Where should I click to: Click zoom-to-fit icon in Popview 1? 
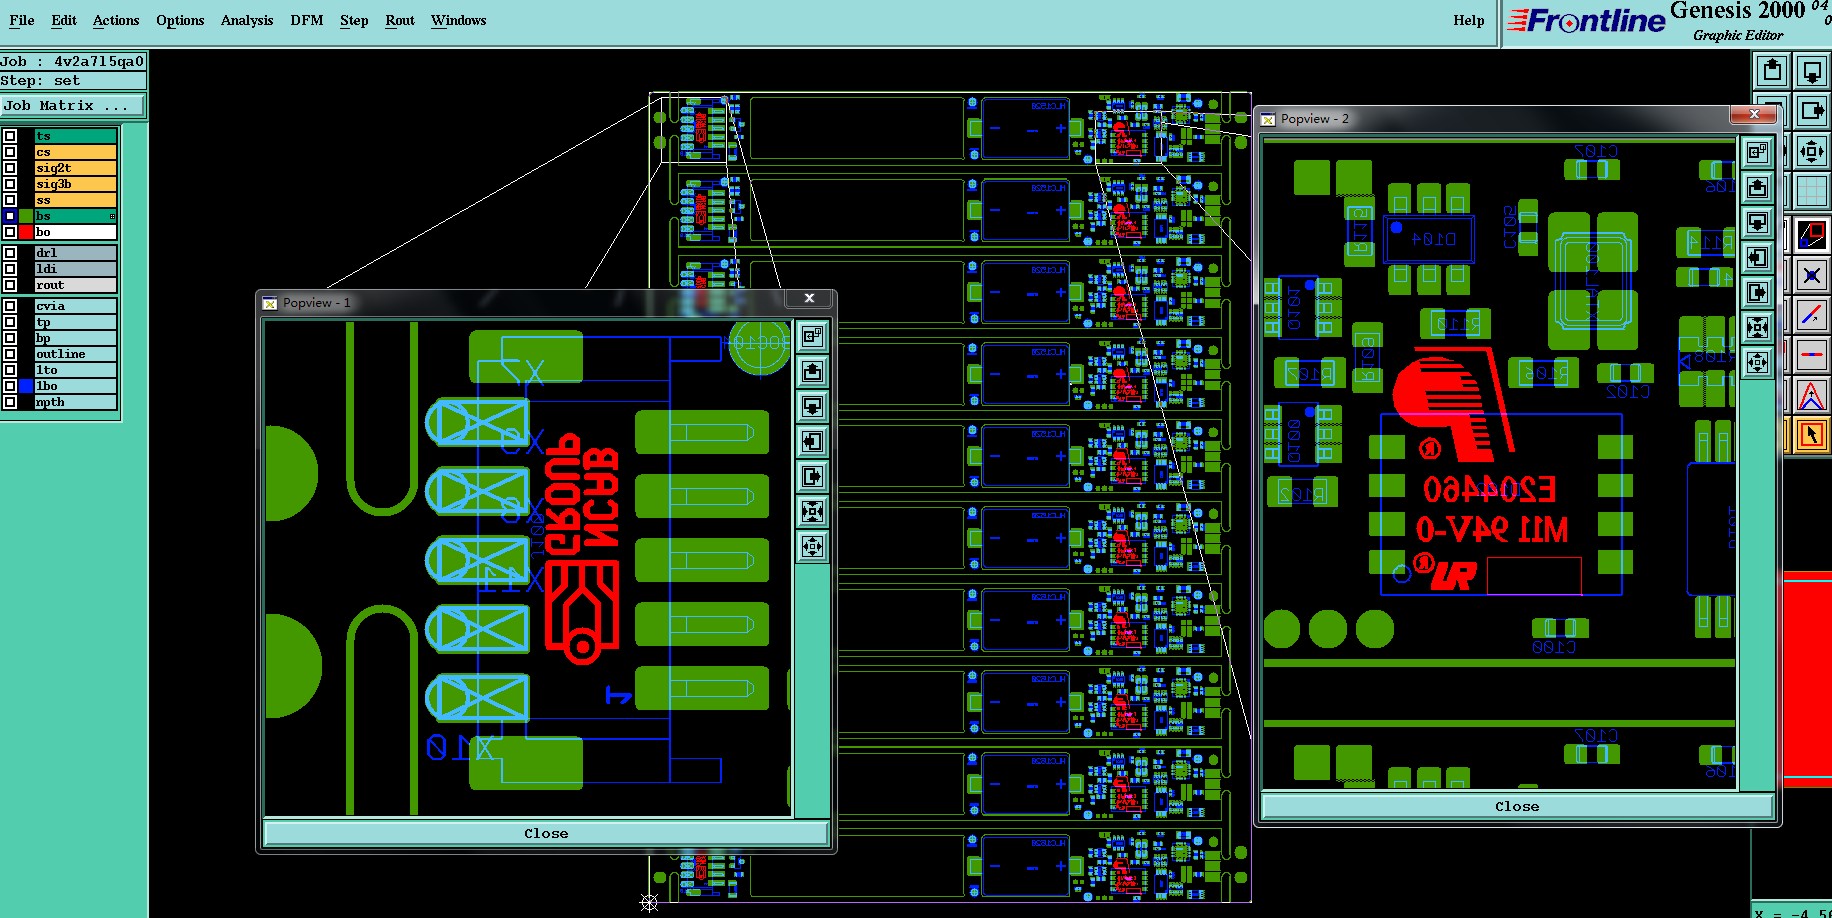[x=812, y=511]
